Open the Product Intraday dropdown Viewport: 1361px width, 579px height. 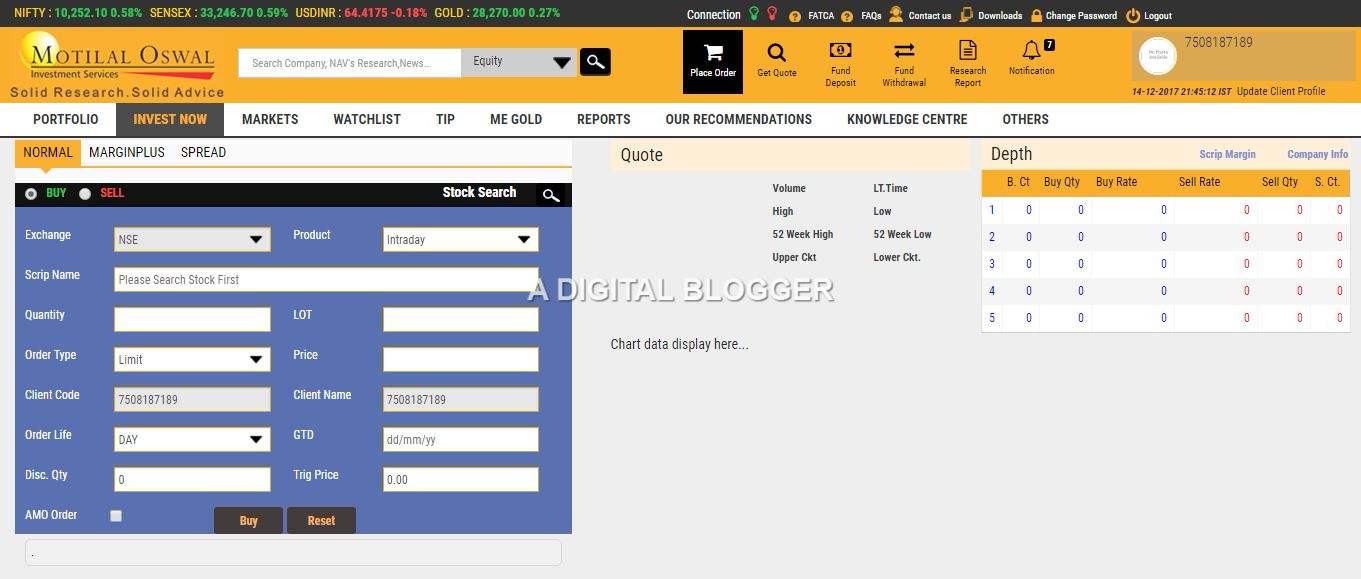coord(460,240)
